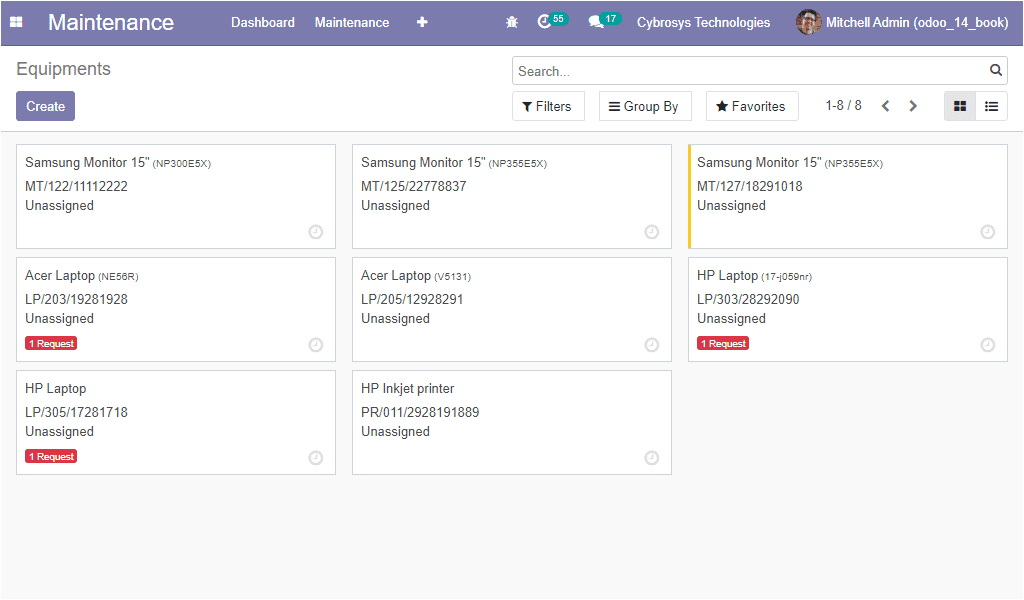Open 1 Request badge on Acer Laptop NE56R
This screenshot has width=1024, height=600.
click(x=51, y=343)
